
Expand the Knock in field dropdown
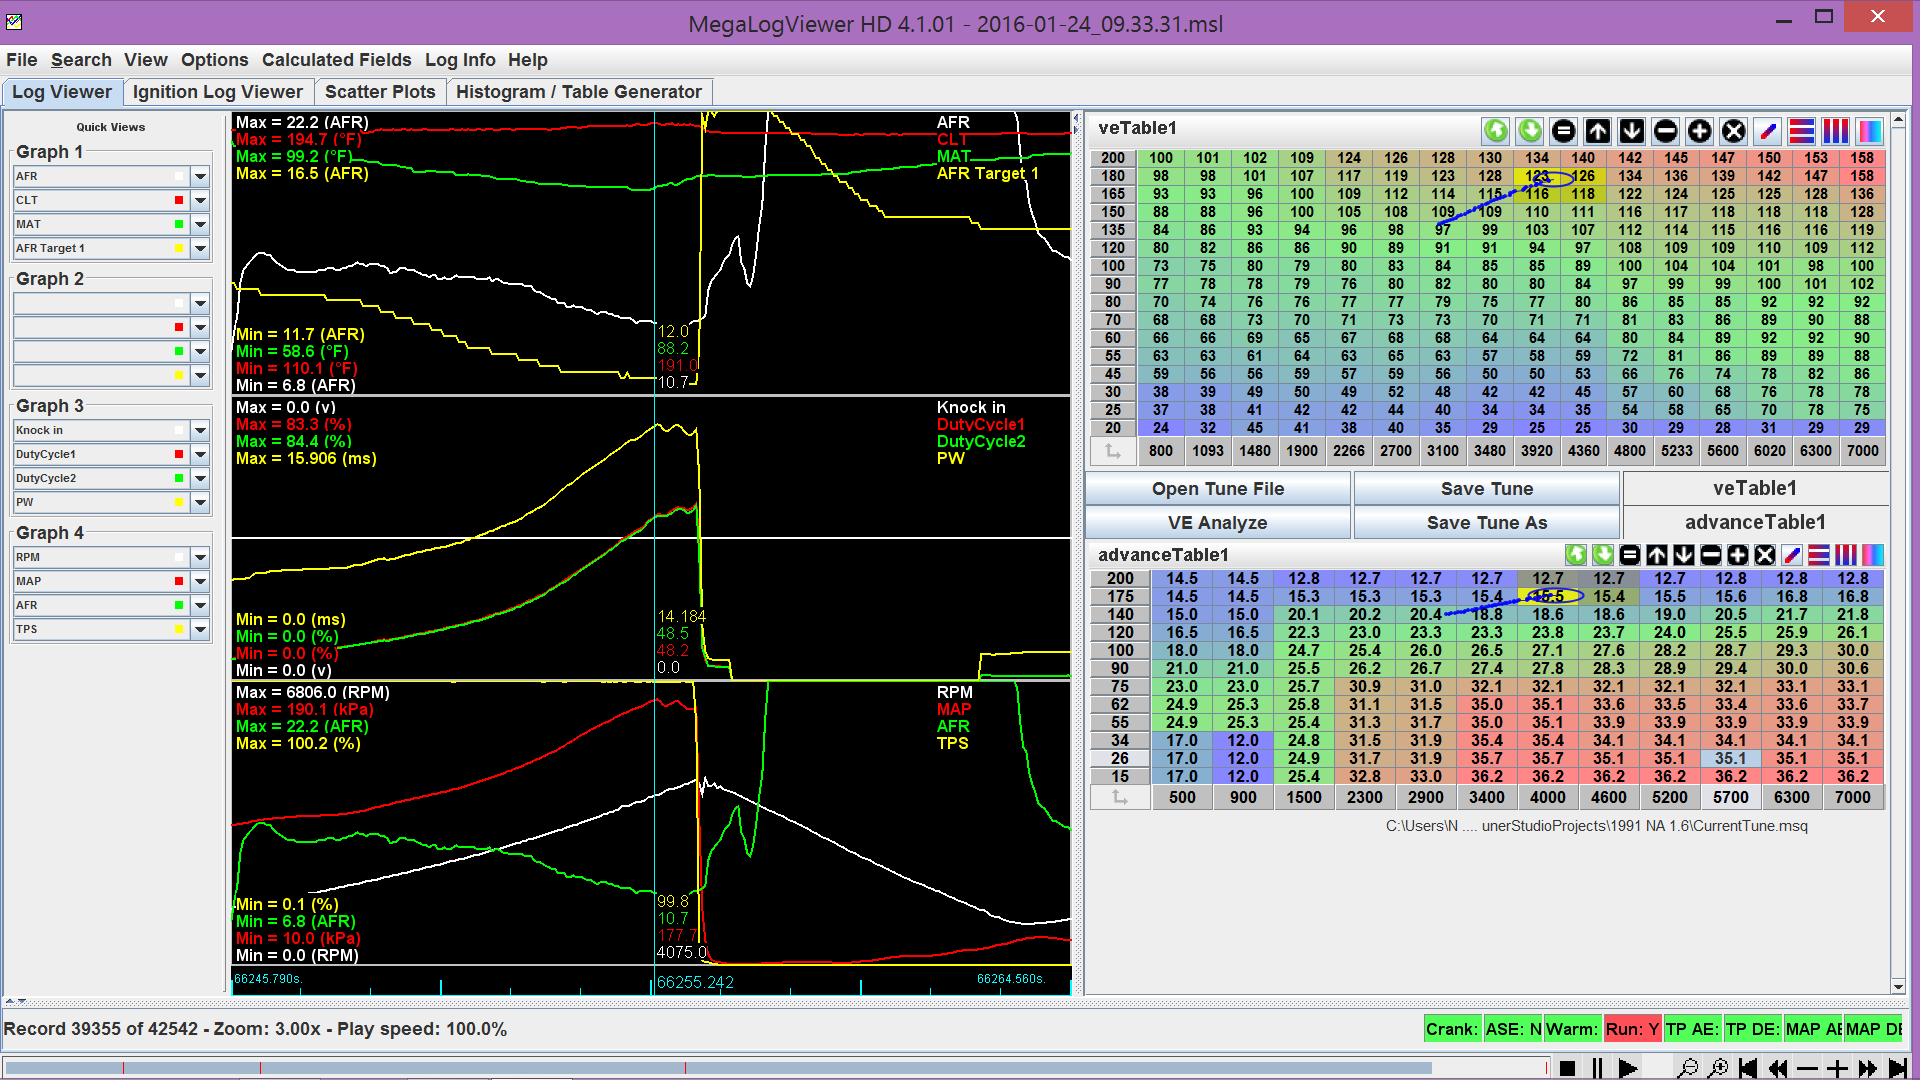[x=200, y=430]
